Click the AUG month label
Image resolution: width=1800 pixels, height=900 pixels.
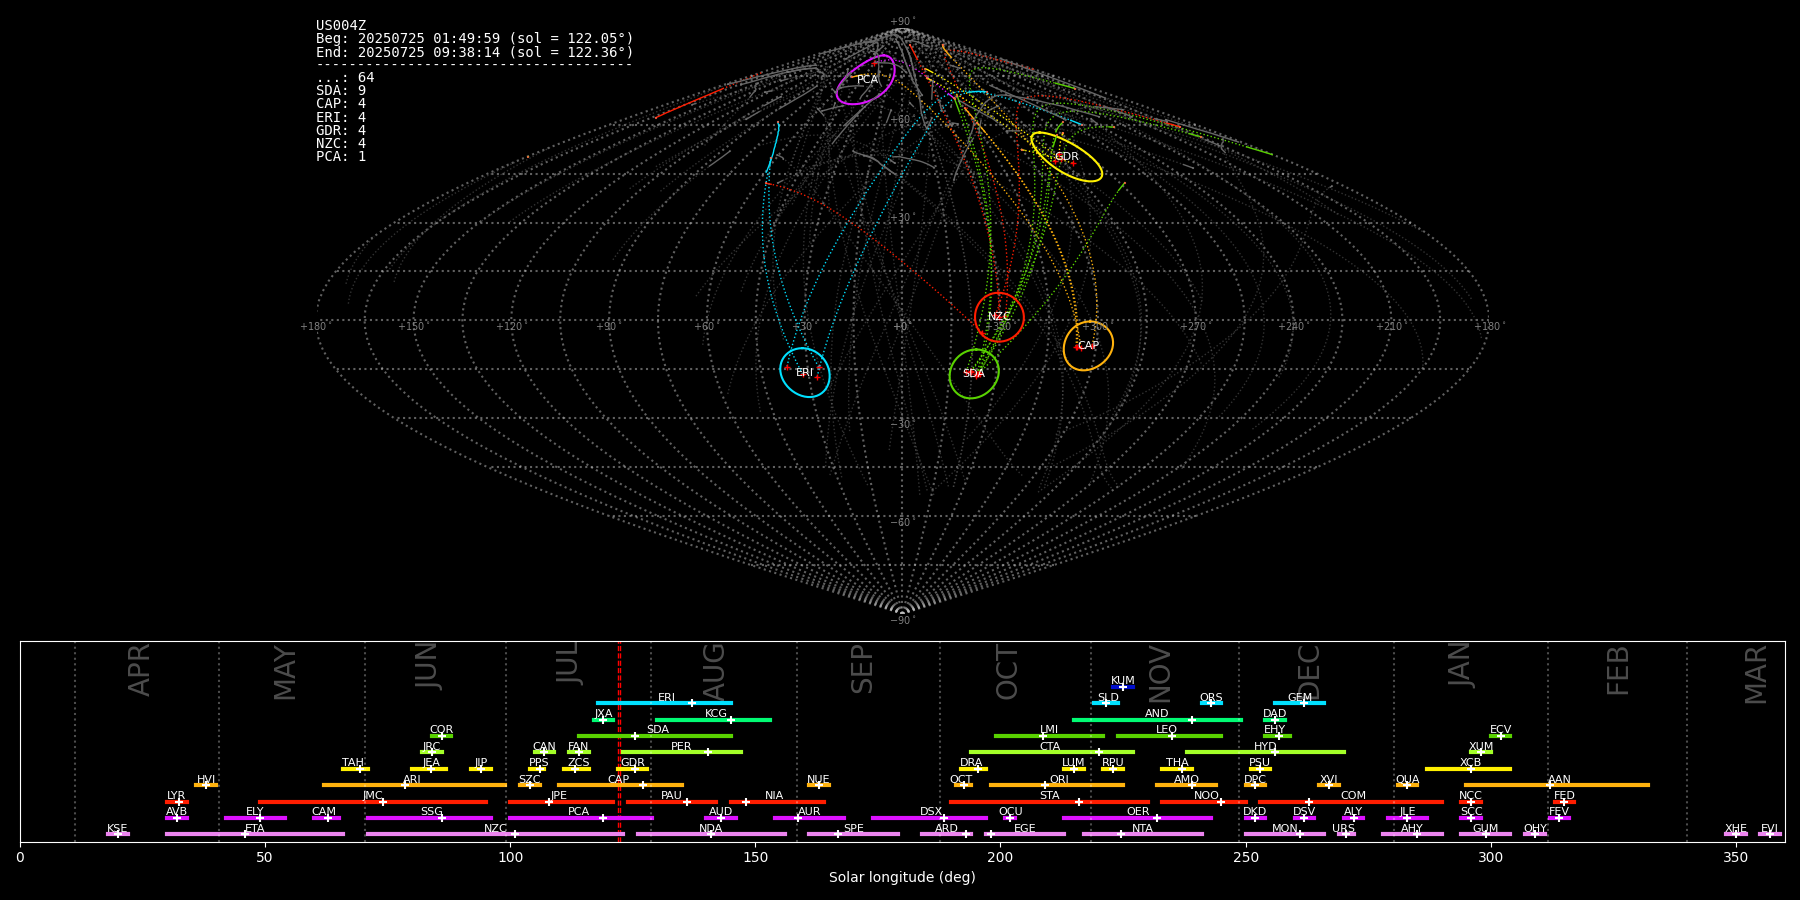715,673
